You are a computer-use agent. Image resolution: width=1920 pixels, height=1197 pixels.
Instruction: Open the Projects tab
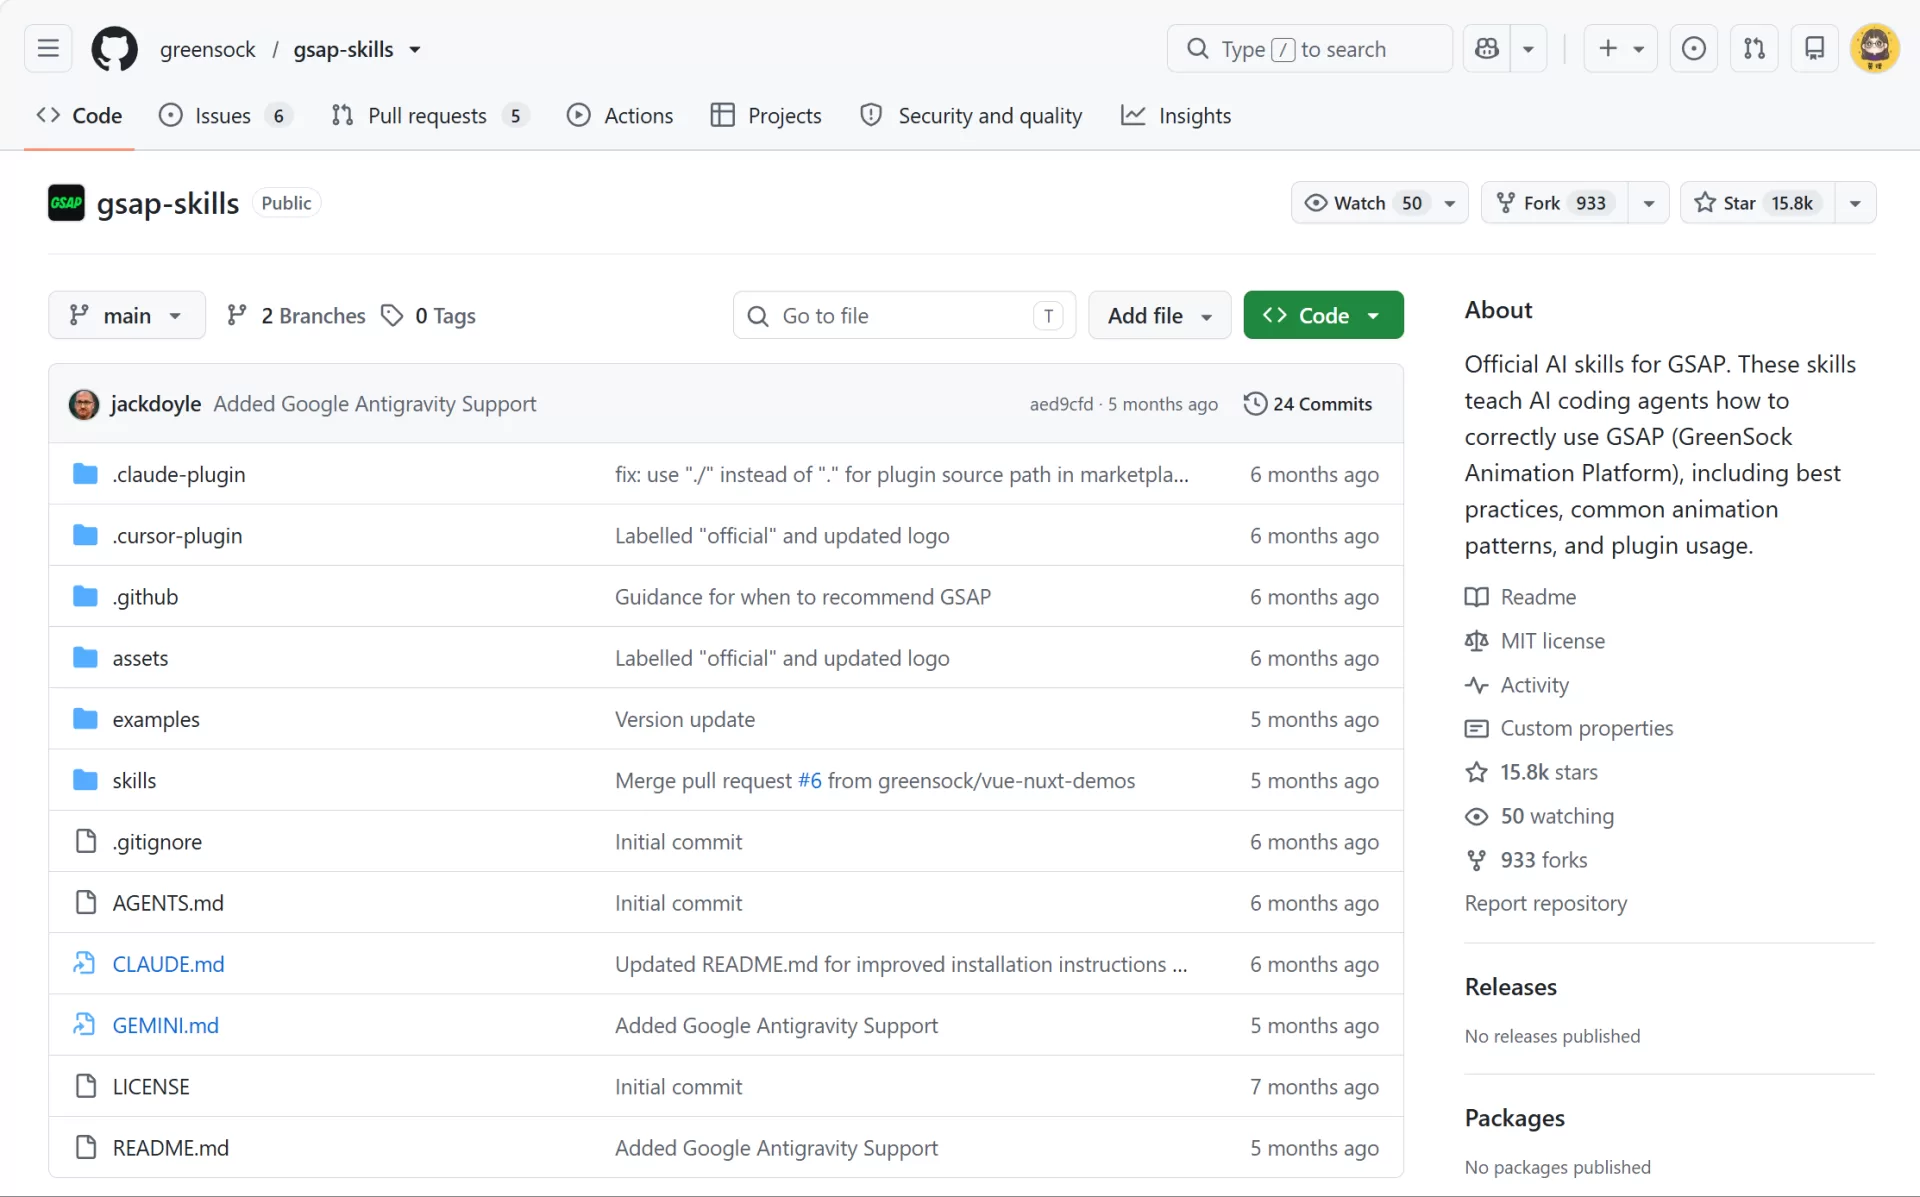[766, 116]
